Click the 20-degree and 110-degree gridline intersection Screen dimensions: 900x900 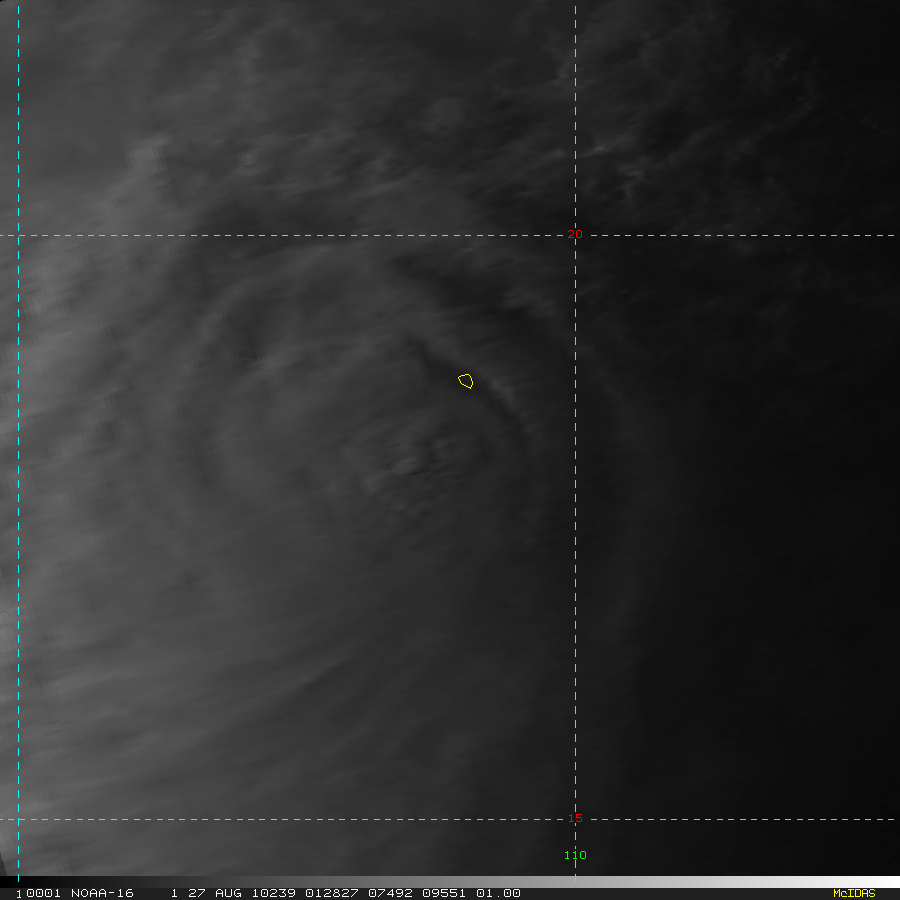[575, 236]
